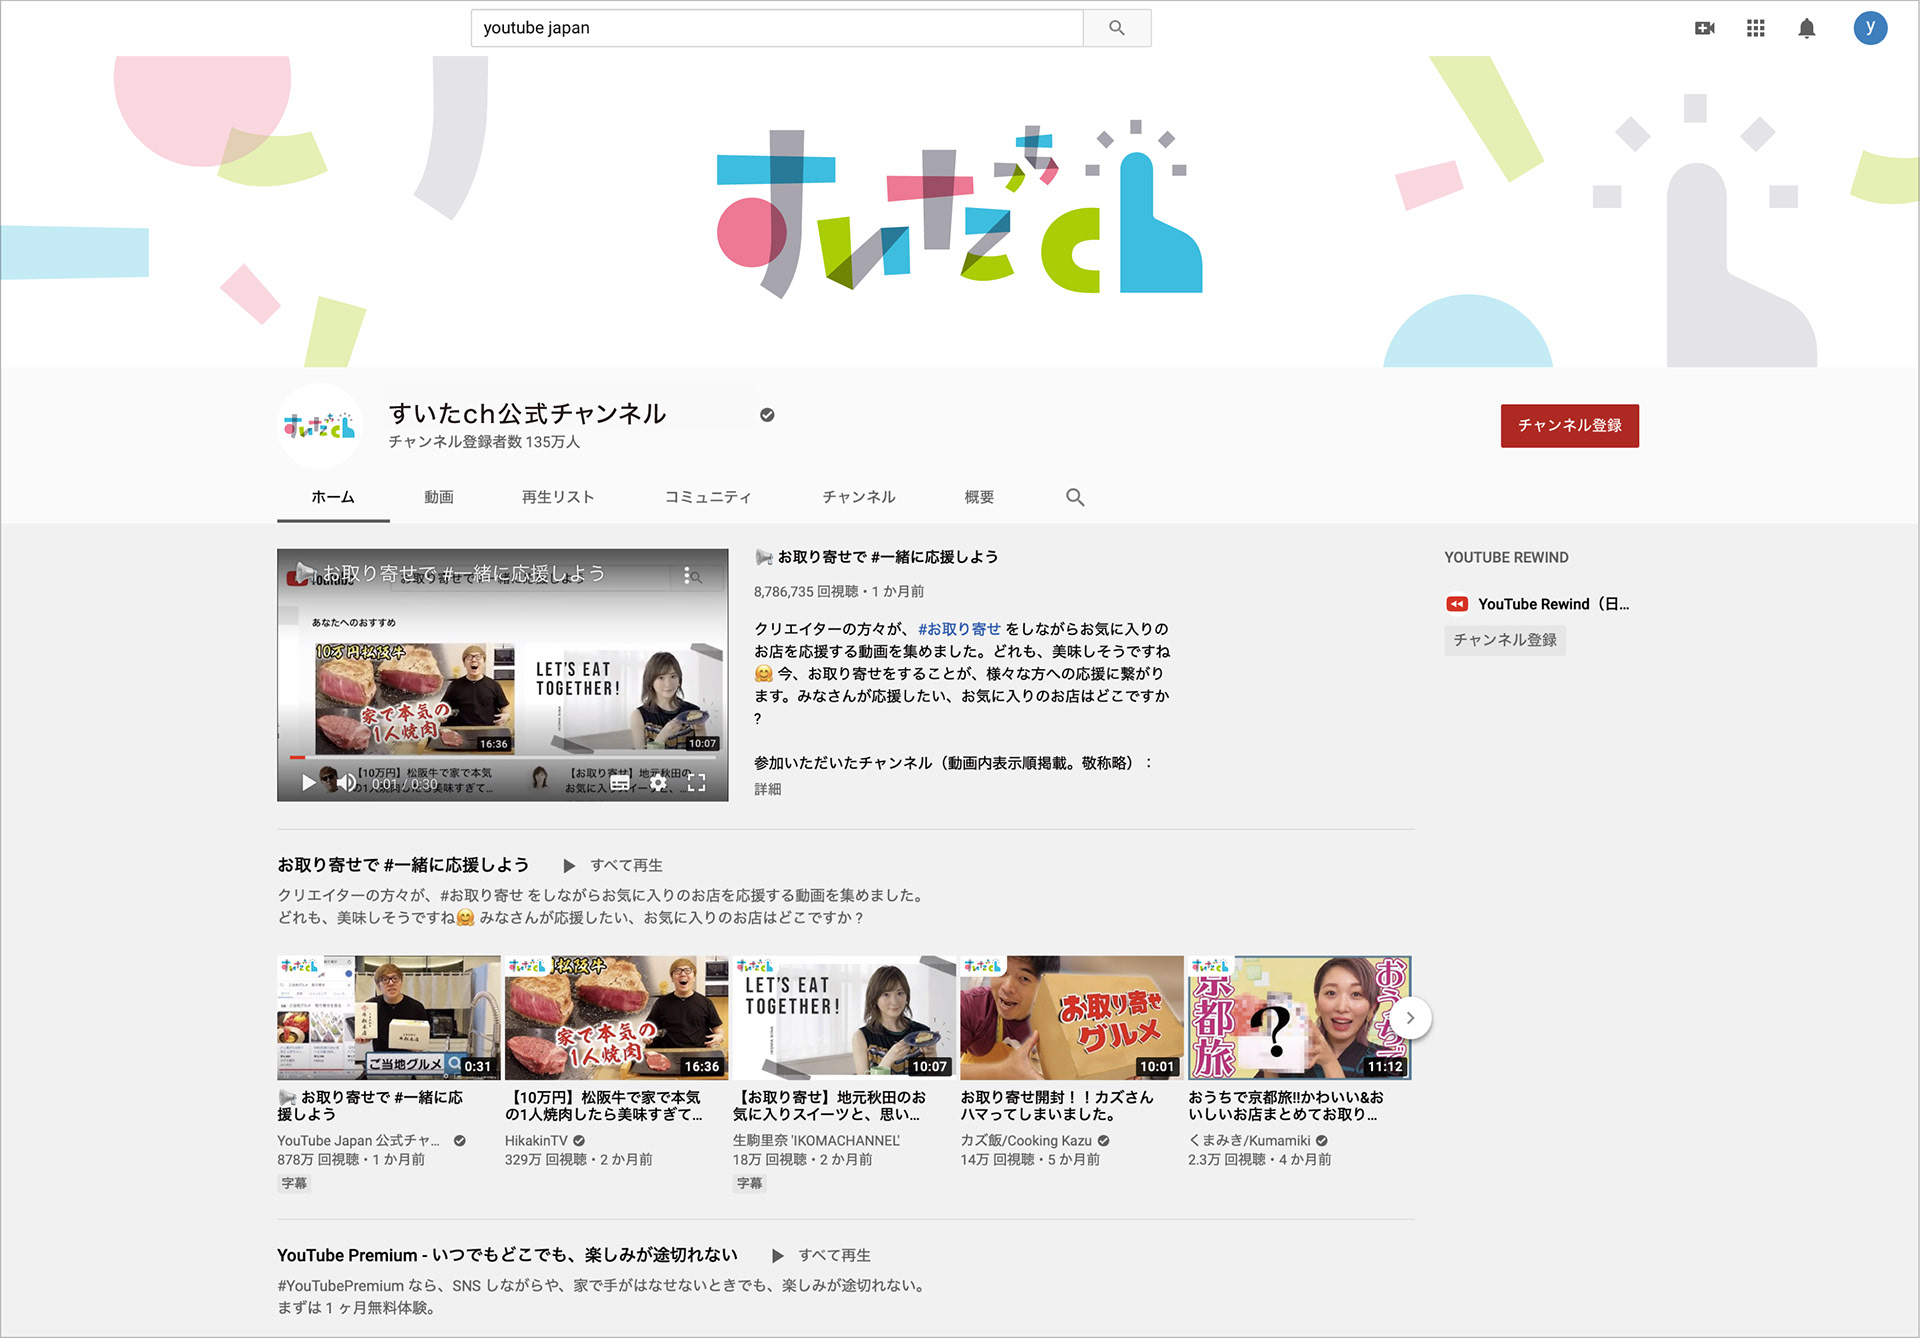Search within the channel using magnifier icon
Screen dimensions: 1920x1338
coord(1075,497)
